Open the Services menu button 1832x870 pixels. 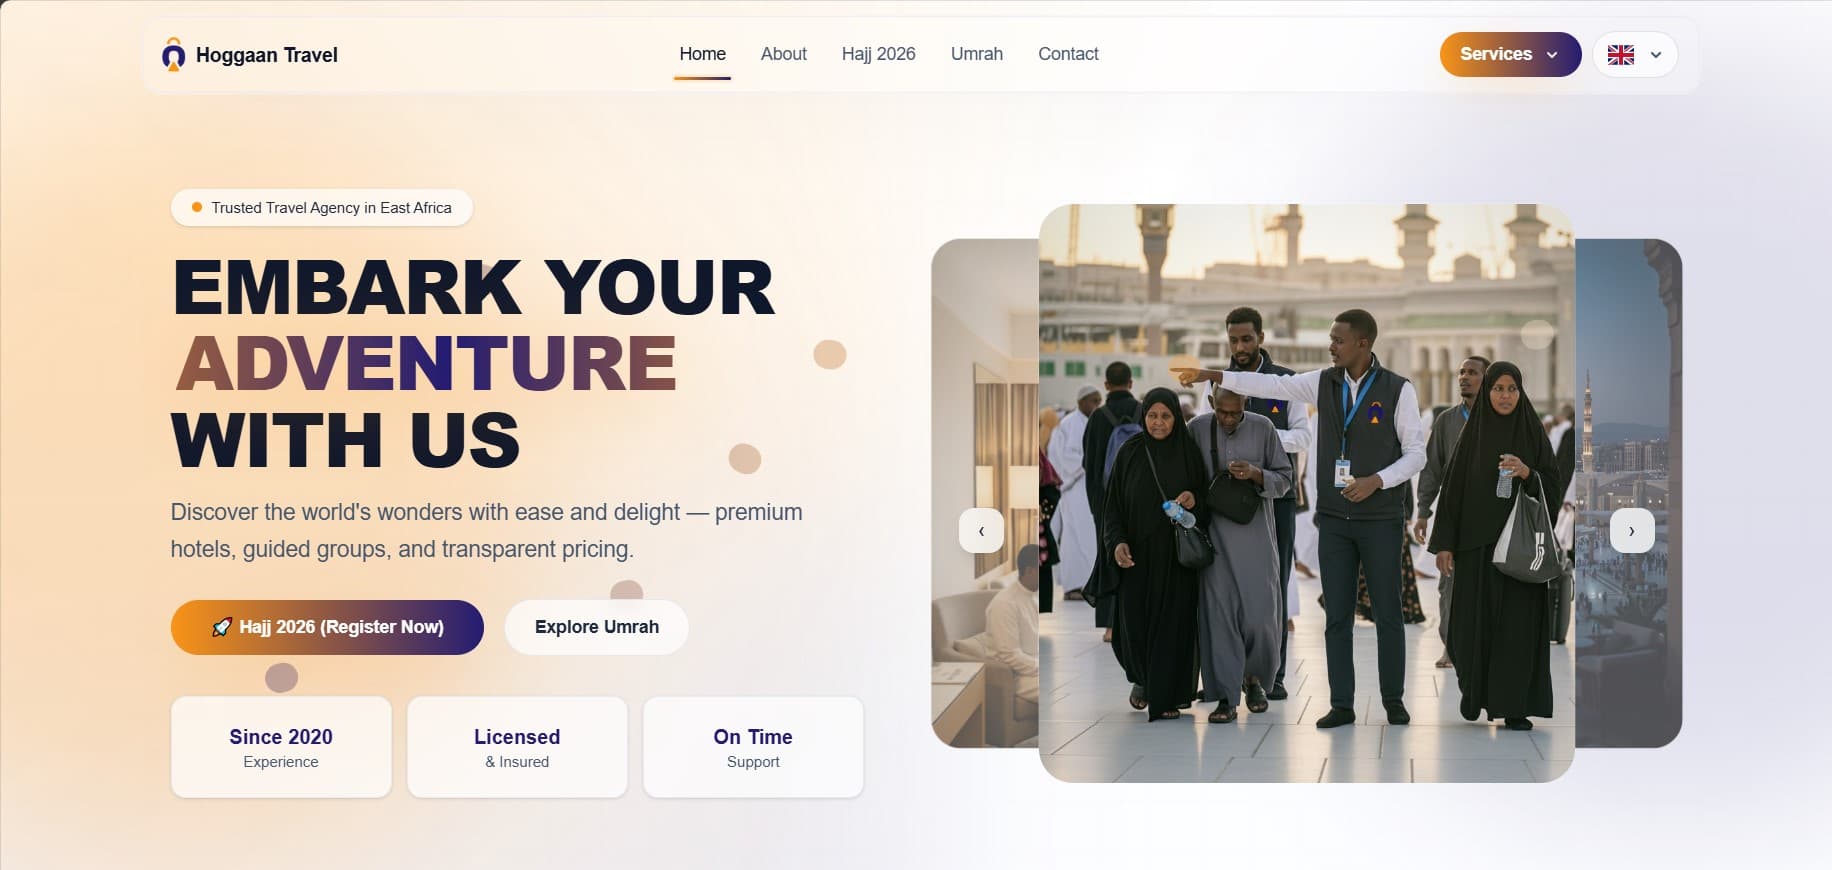click(x=1510, y=54)
